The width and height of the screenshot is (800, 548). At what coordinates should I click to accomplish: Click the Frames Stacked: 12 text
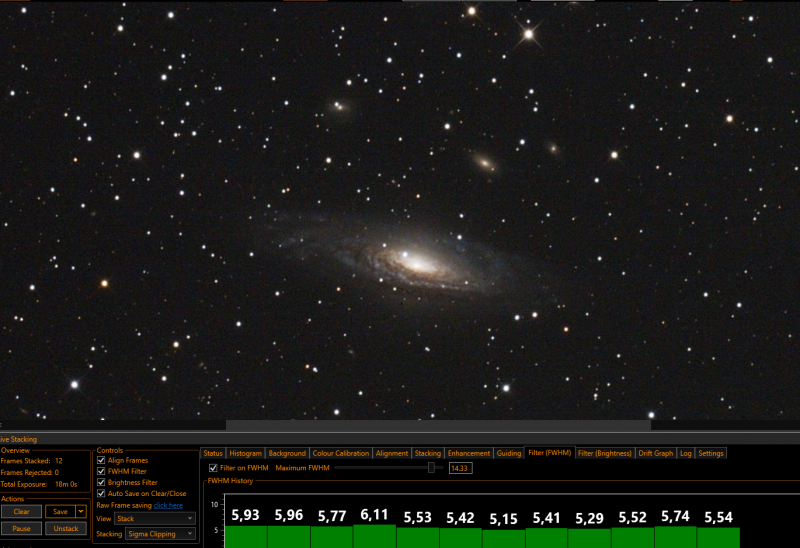click(31, 461)
